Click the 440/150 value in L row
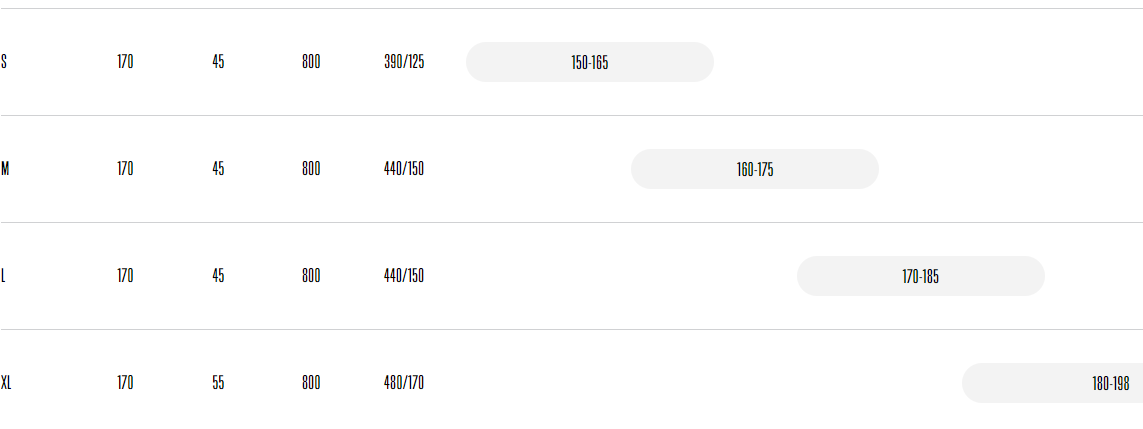The height and width of the screenshot is (429, 1143). click(x=404, y=276)
